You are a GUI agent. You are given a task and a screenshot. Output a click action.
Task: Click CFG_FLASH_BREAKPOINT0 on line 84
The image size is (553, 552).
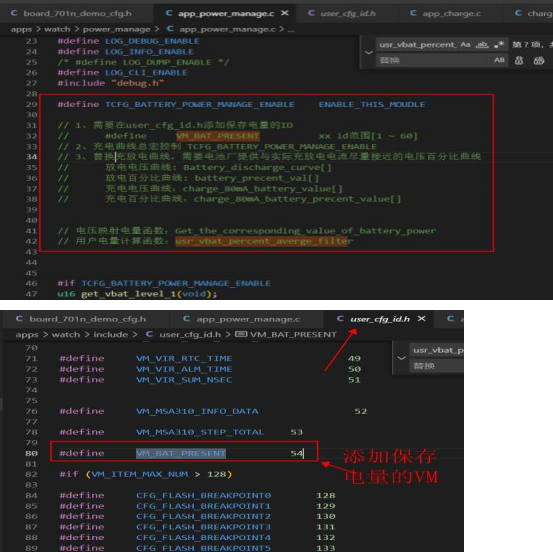203,496
